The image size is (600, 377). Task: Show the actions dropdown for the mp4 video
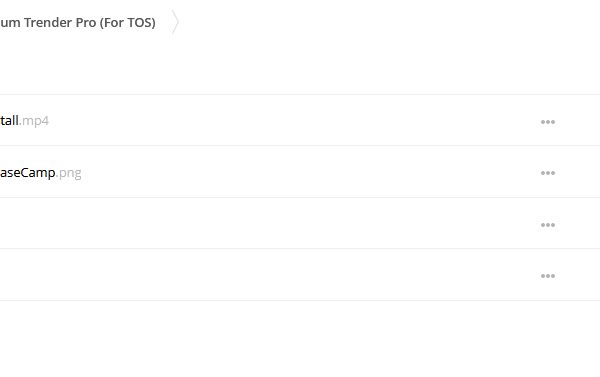548,122
